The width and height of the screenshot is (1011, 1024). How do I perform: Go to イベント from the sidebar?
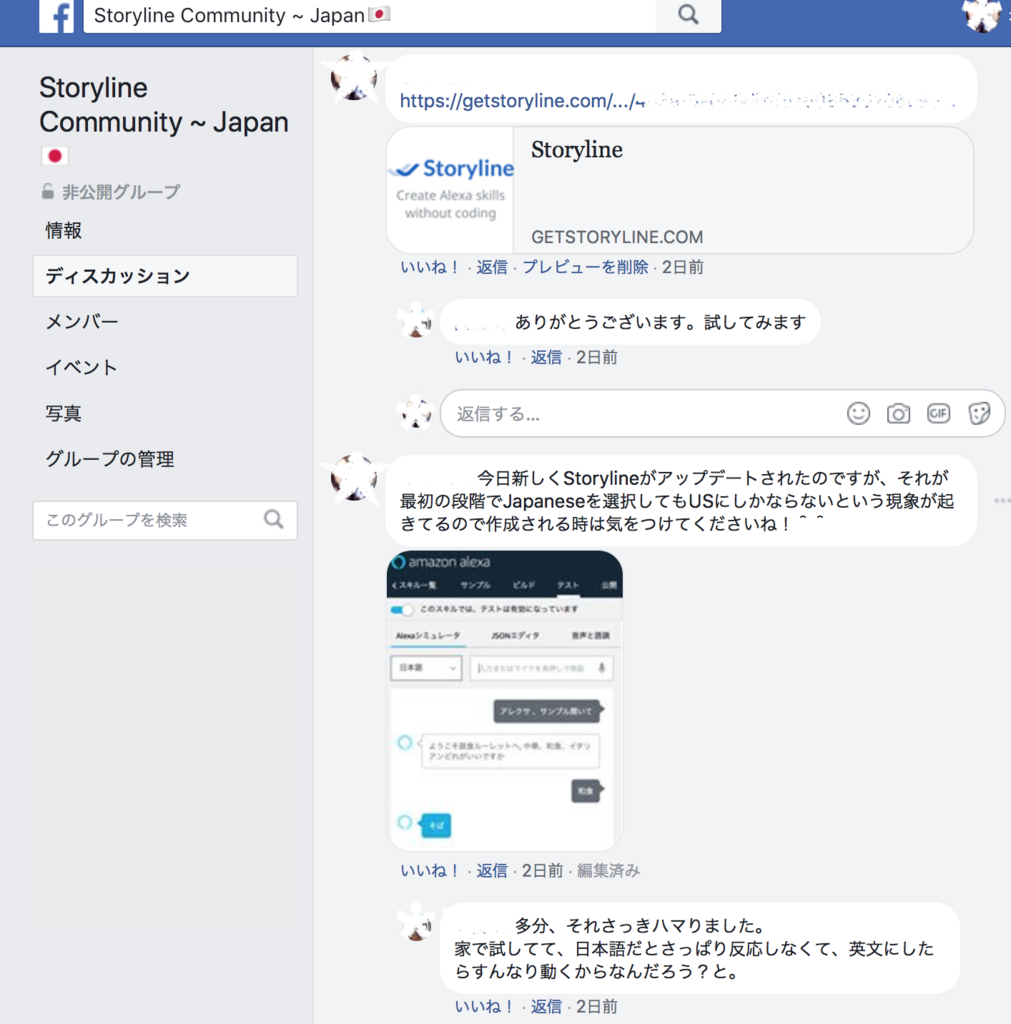79,367
